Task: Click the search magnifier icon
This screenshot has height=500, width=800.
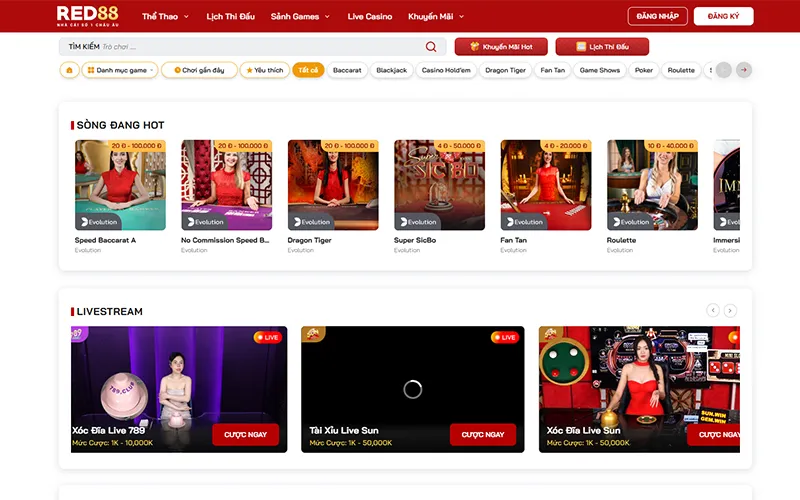Action: click(x=431, y=46)
